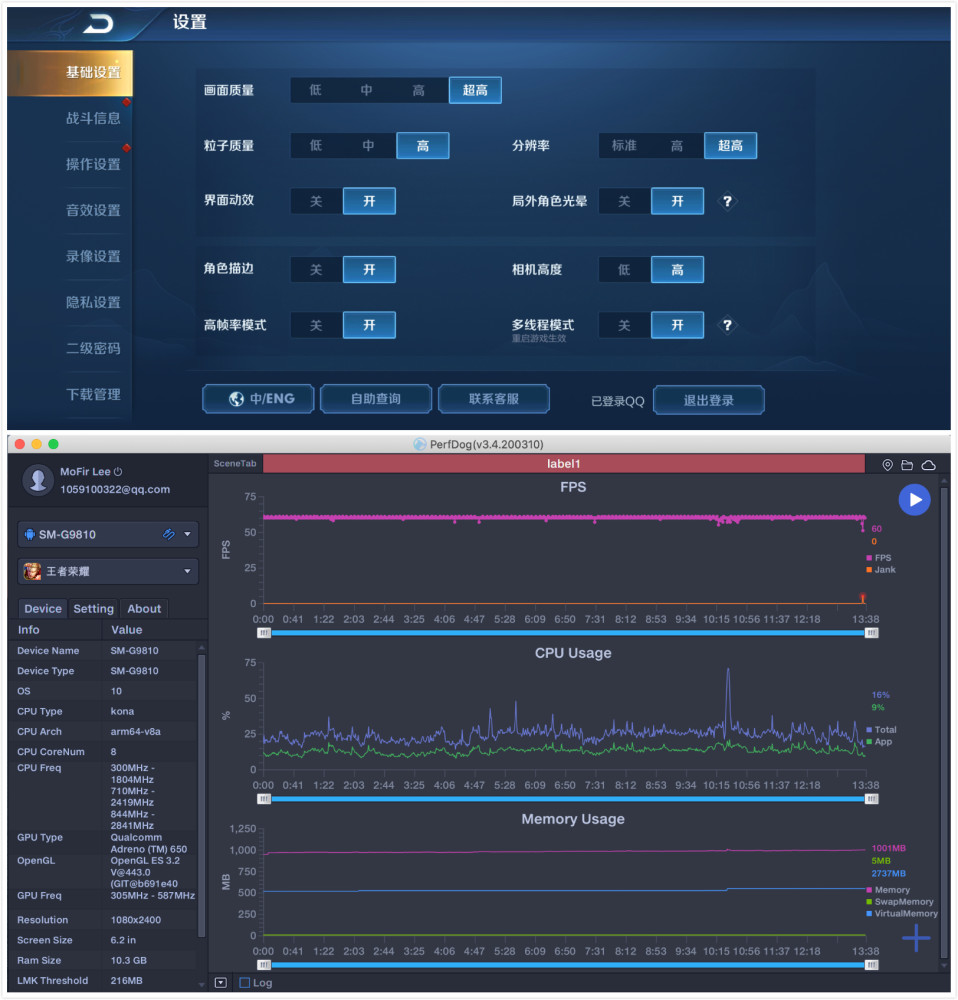
Task: Open 音效设置 in settings sidebar
Action: tap(93, 210)
